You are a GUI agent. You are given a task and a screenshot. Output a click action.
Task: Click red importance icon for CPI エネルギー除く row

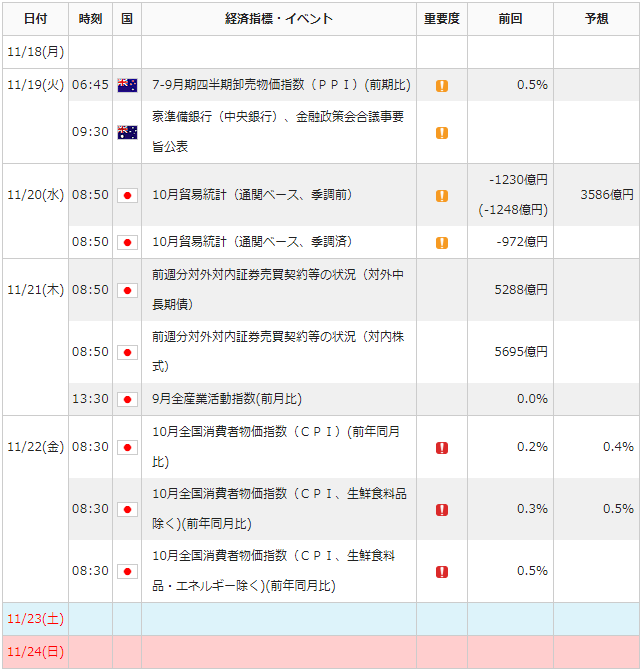click(442, 572)
